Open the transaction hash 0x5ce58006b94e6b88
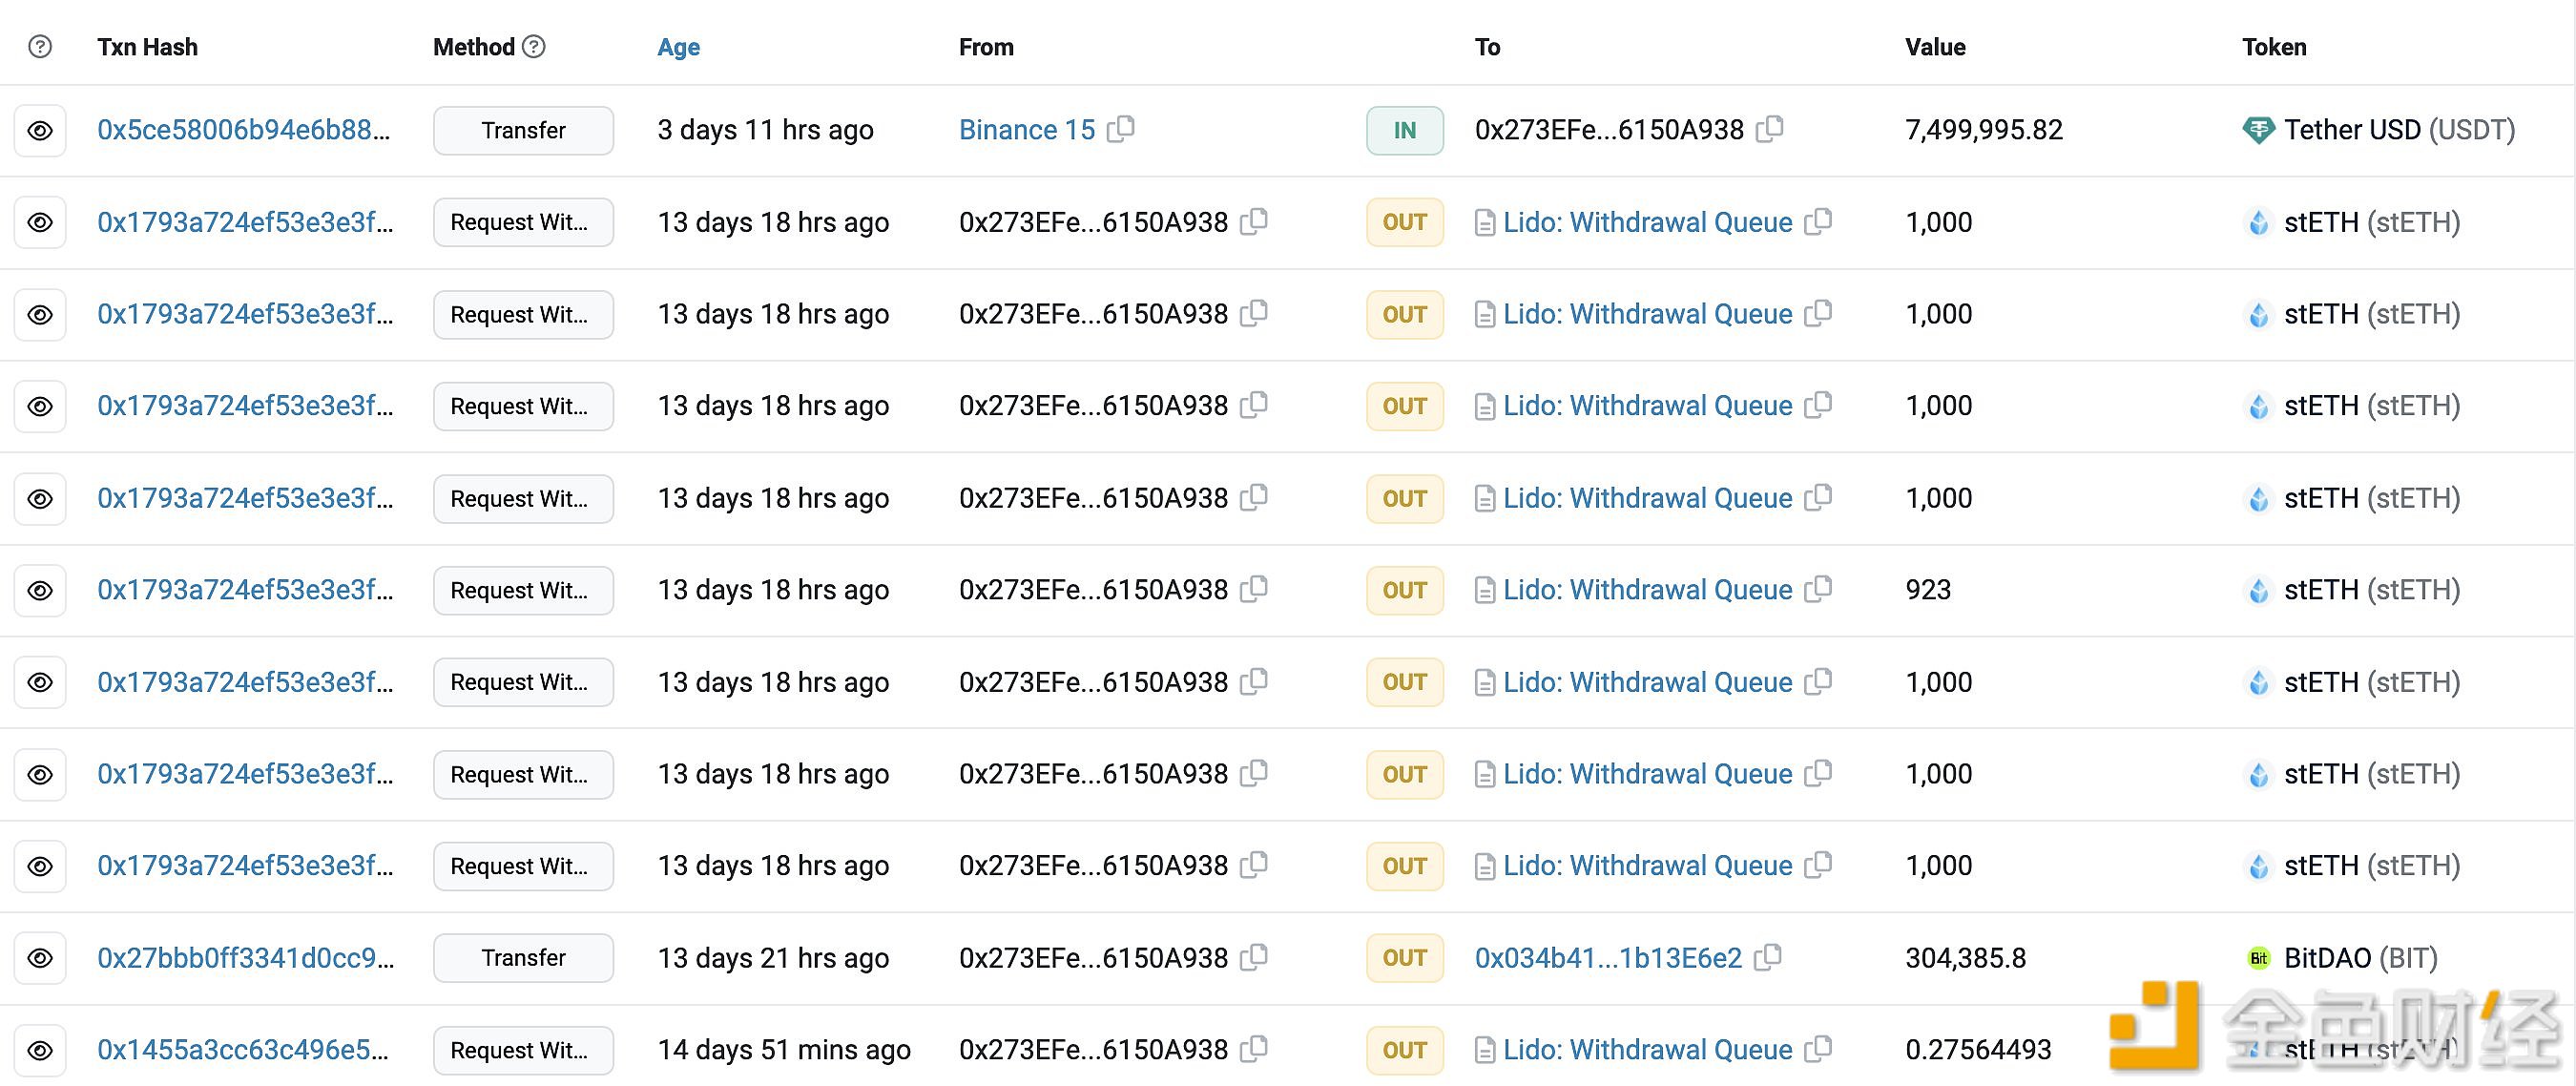2576x1086 pixels. tap(243, 130)
